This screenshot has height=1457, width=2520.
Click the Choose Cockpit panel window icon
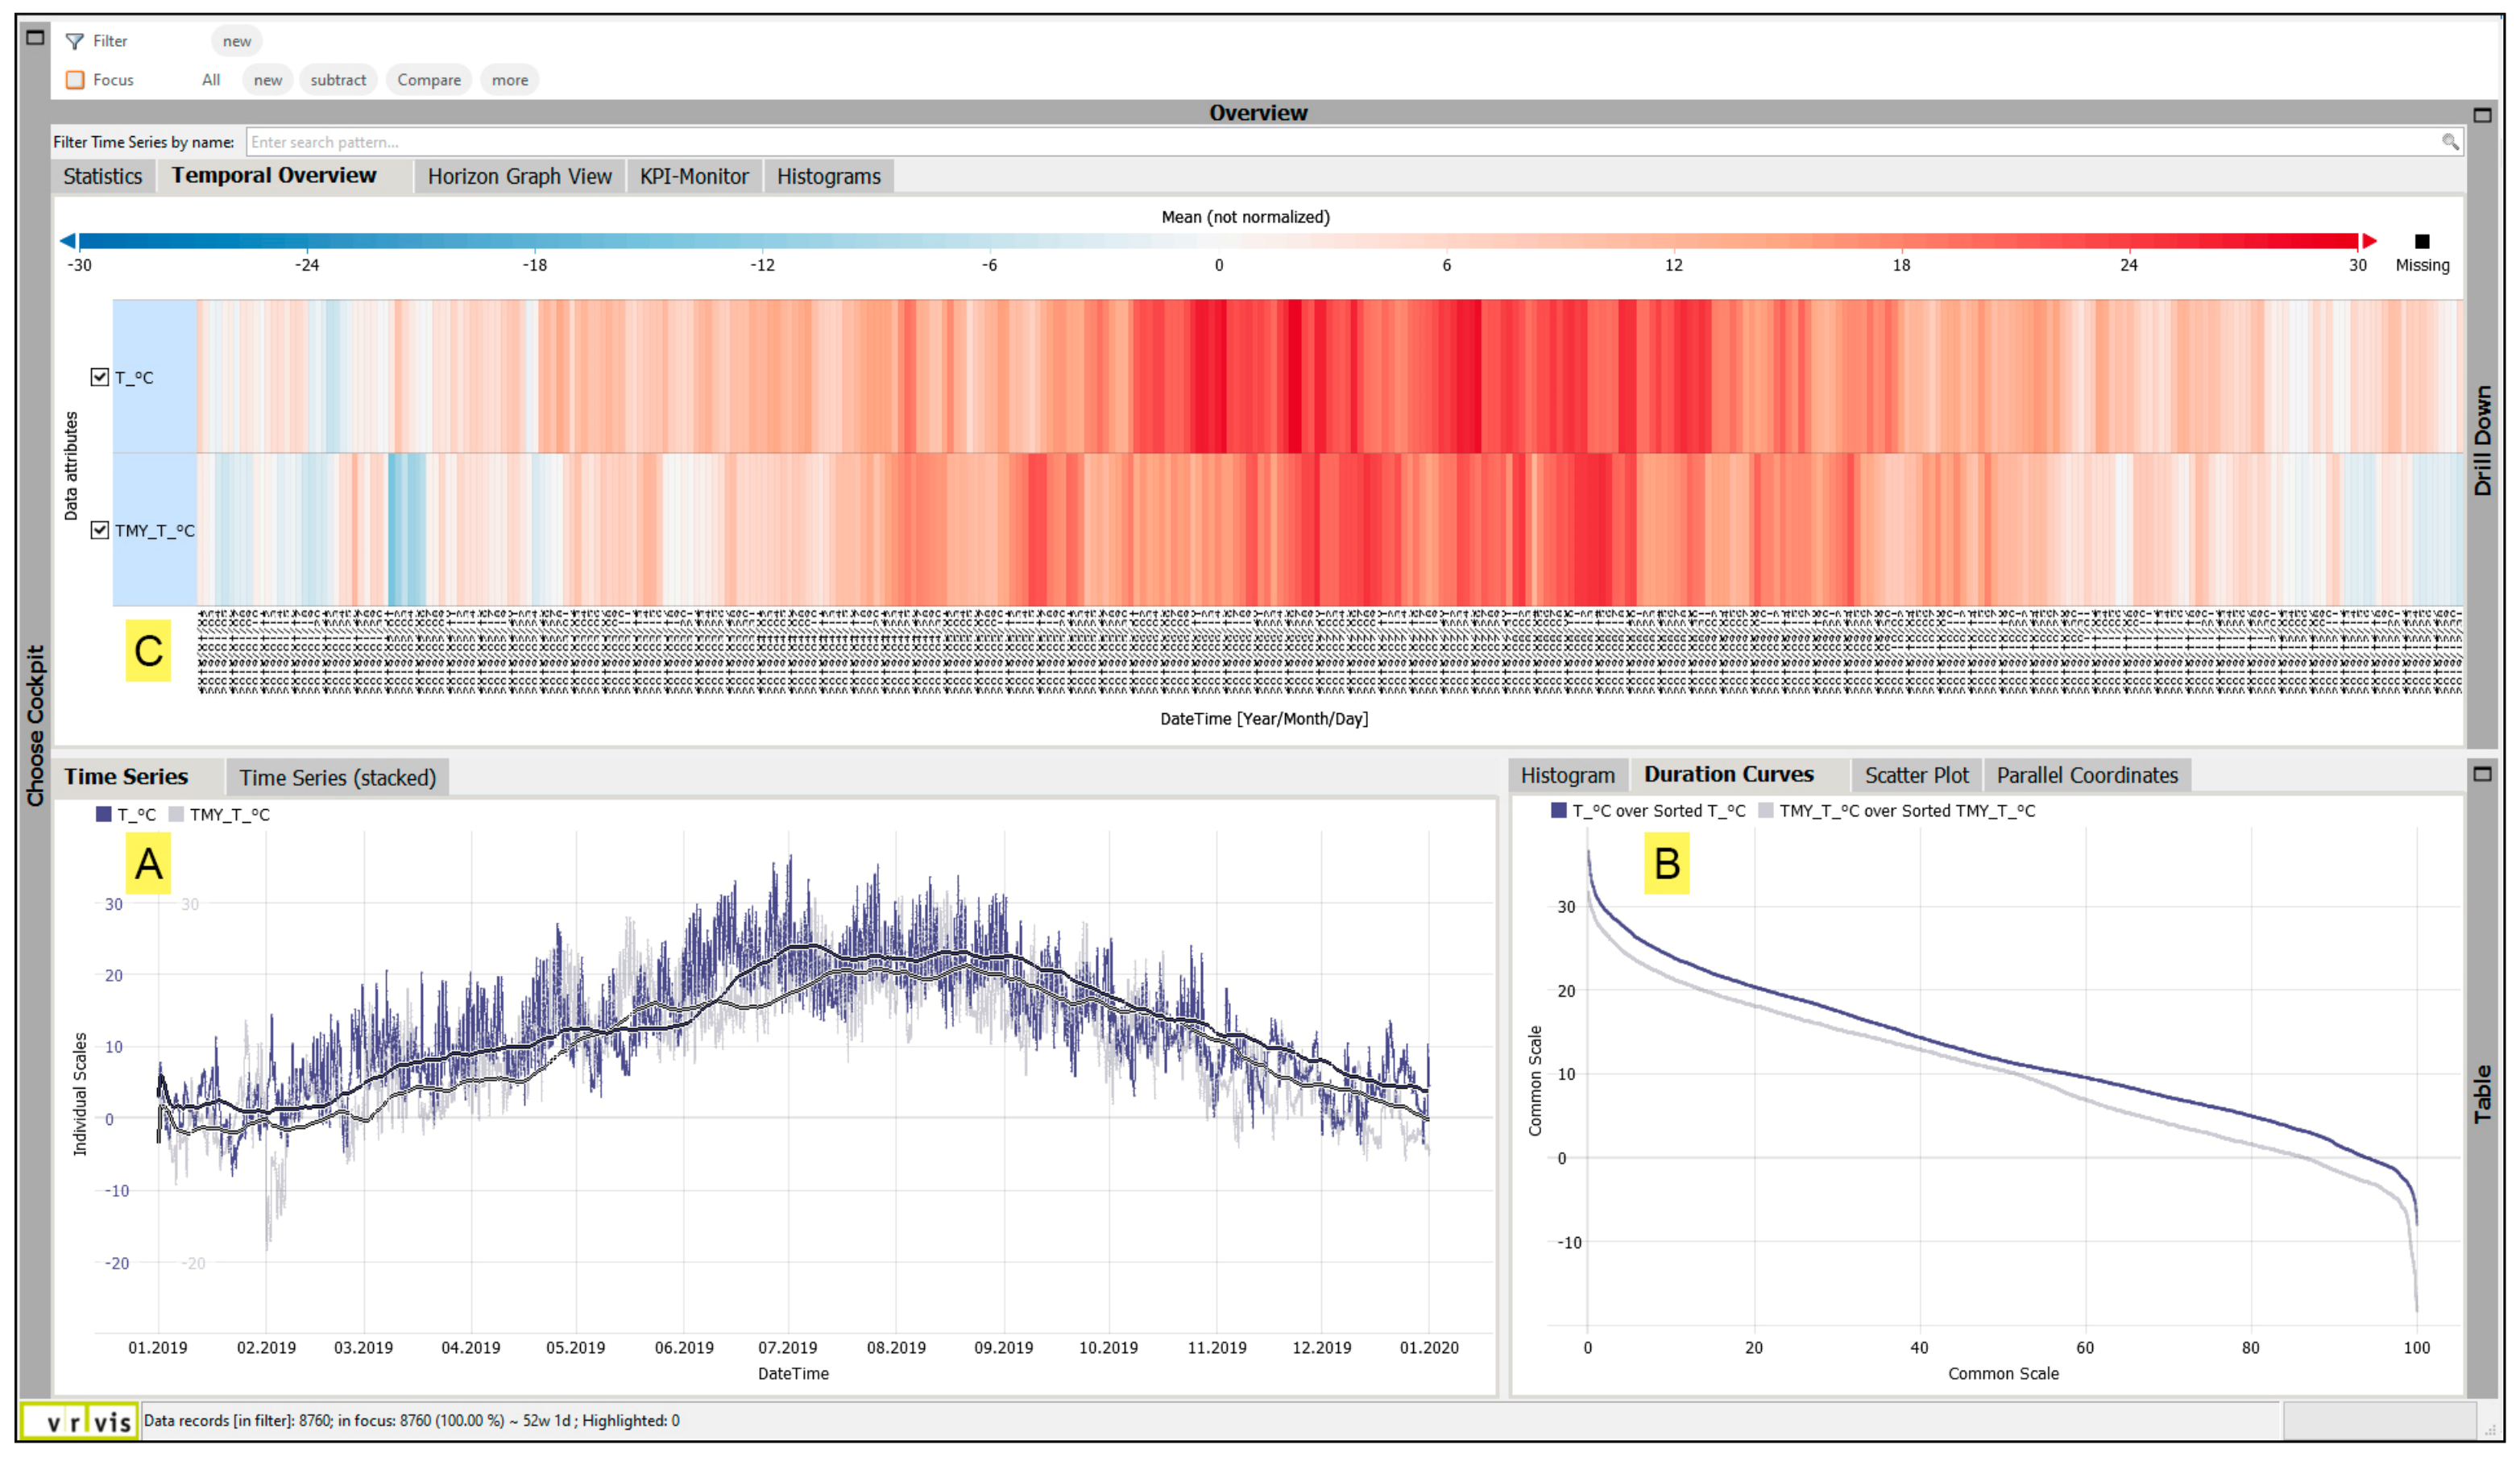click(35, 38)
